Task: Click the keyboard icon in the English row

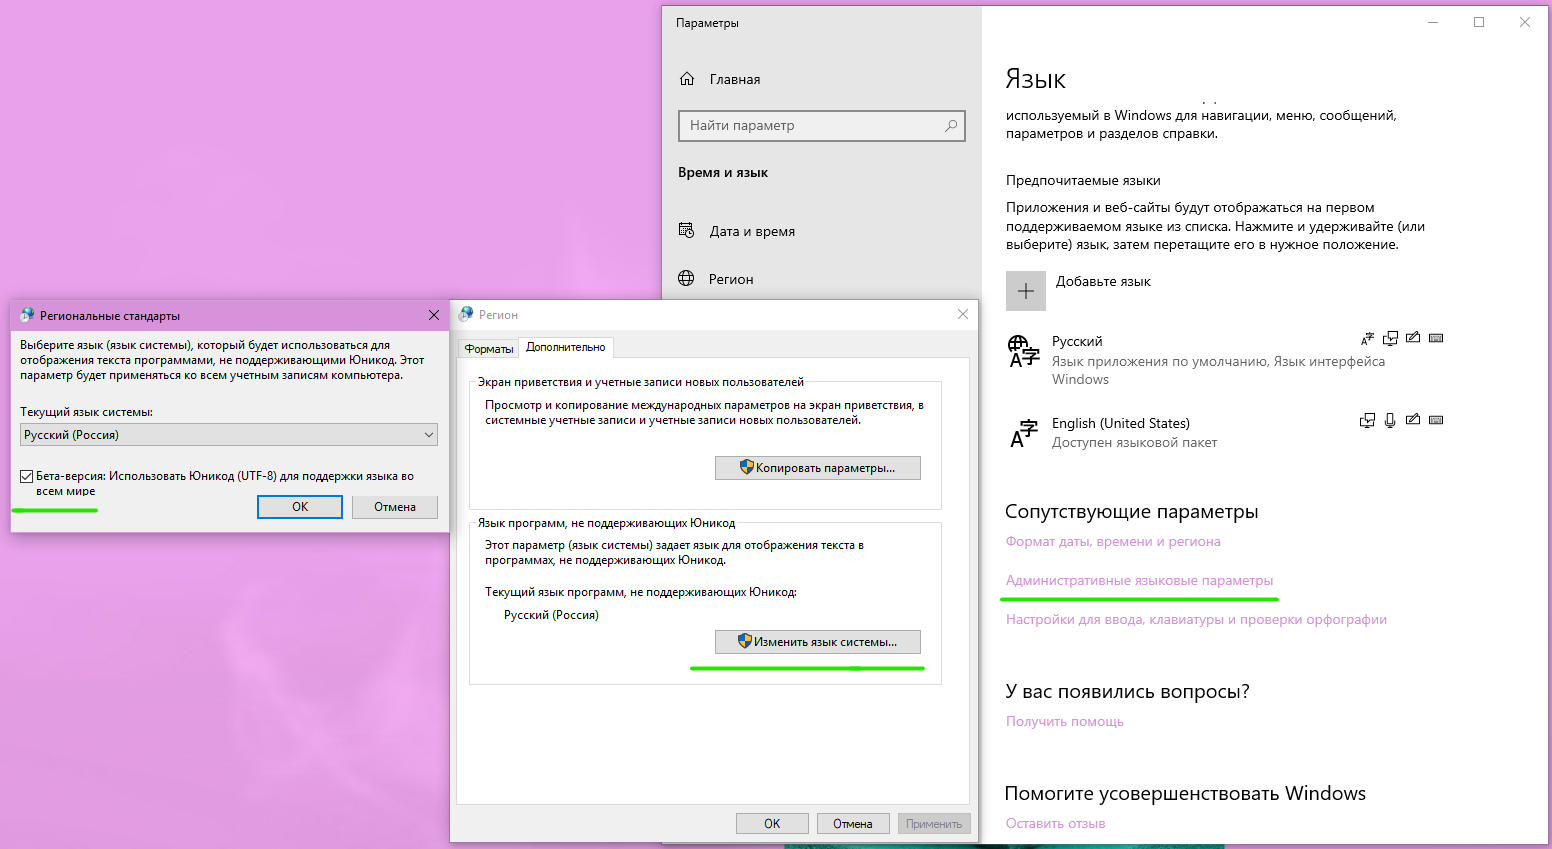Action: [x=1436, y=420]
